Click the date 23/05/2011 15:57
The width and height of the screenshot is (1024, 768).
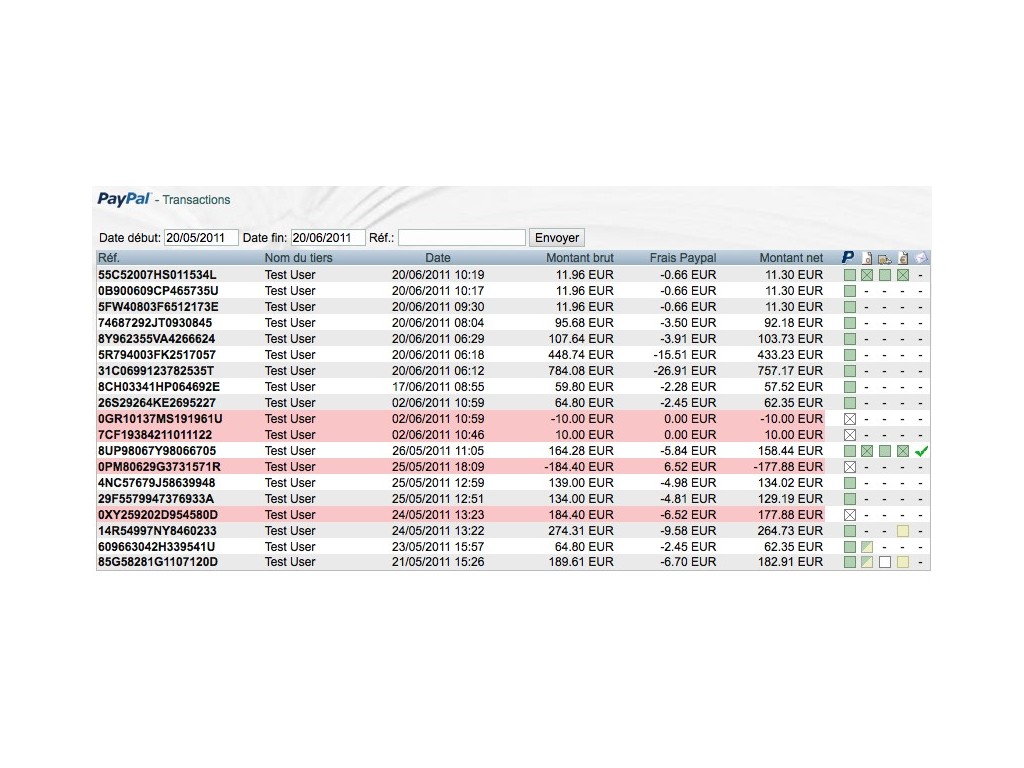coord(438,547)
